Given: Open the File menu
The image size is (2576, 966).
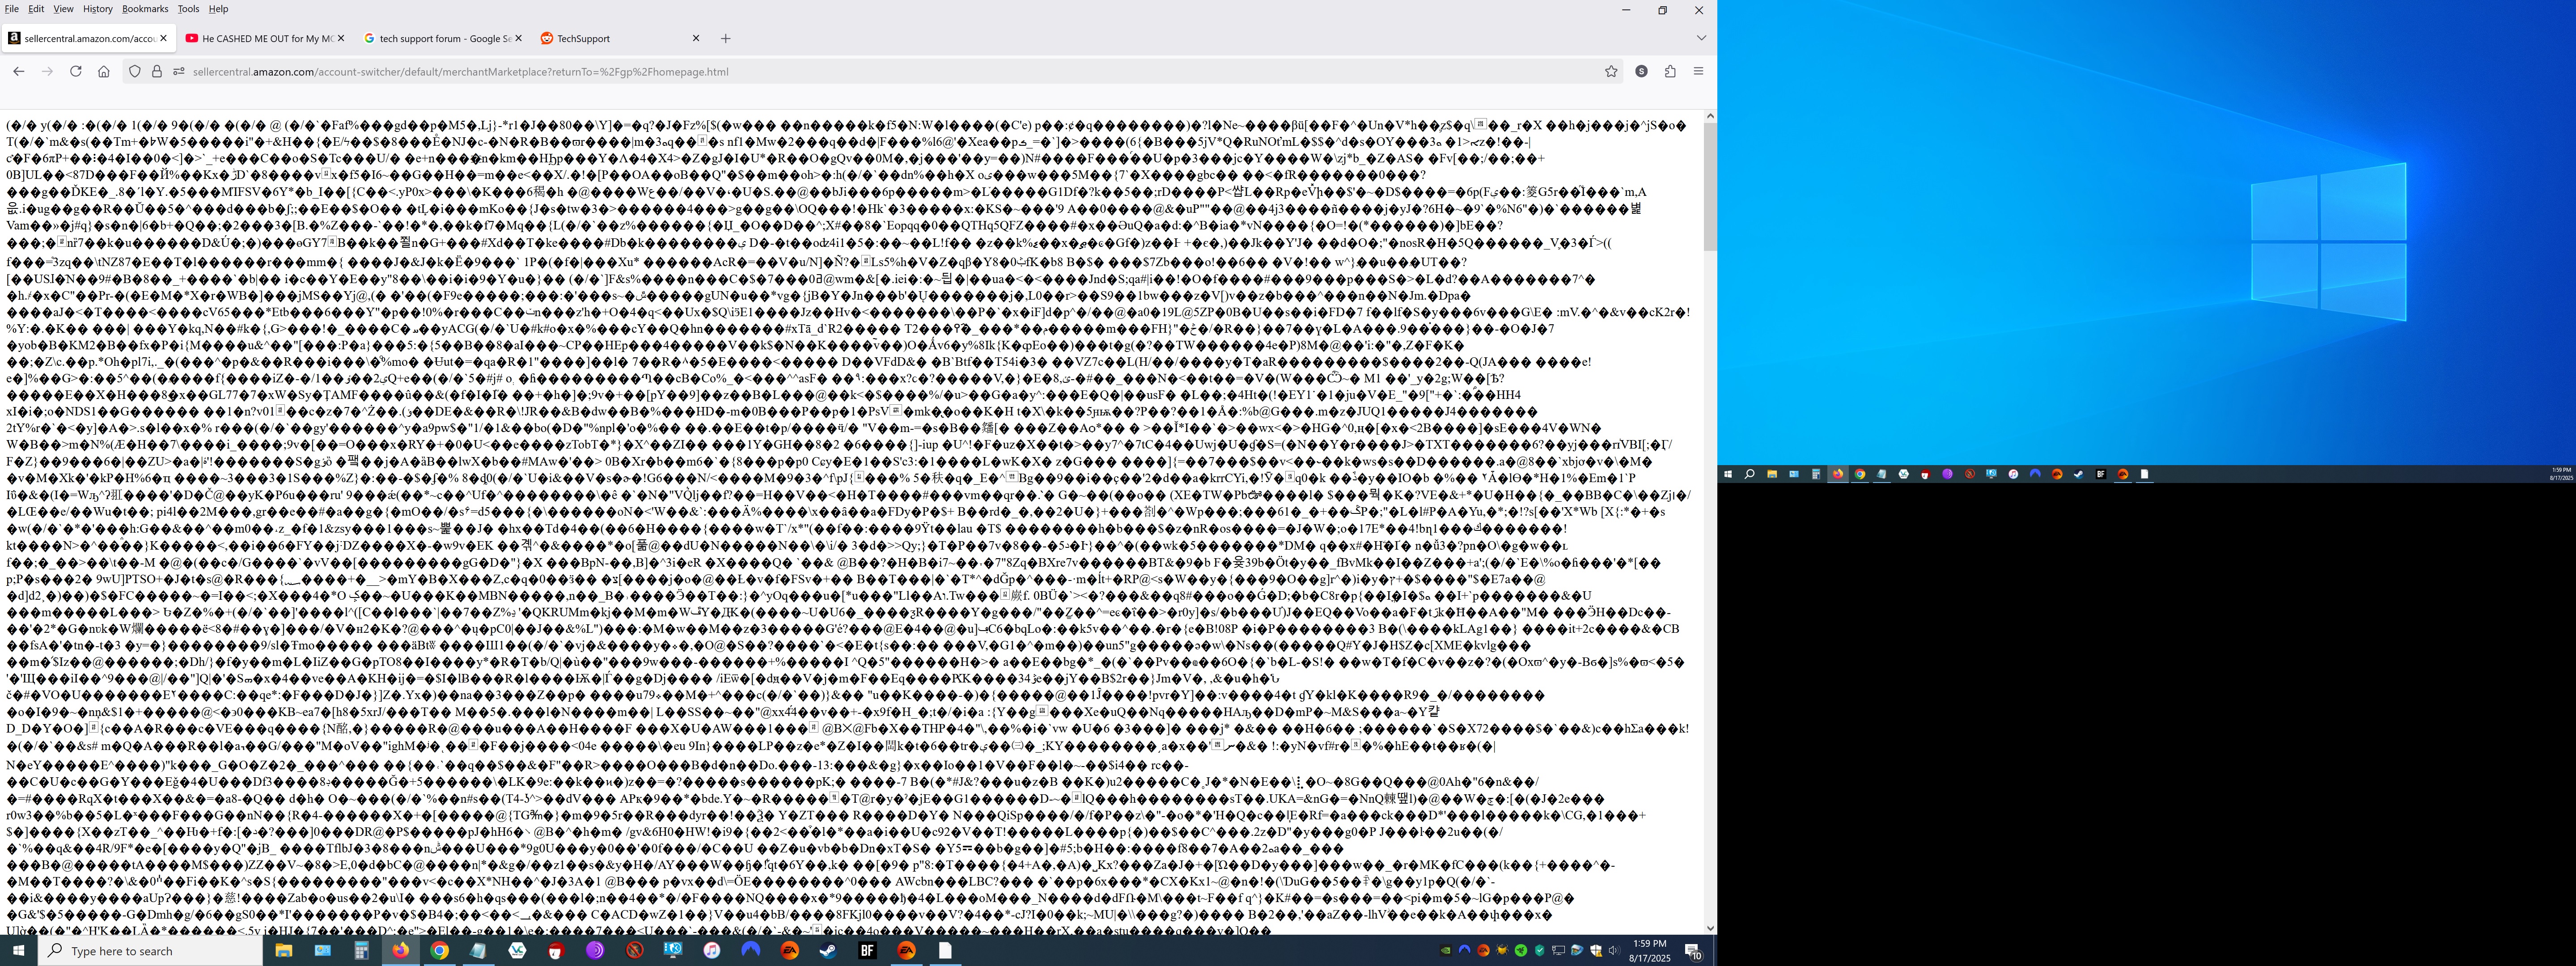Looking at the screenshot, I should point(12,9).
